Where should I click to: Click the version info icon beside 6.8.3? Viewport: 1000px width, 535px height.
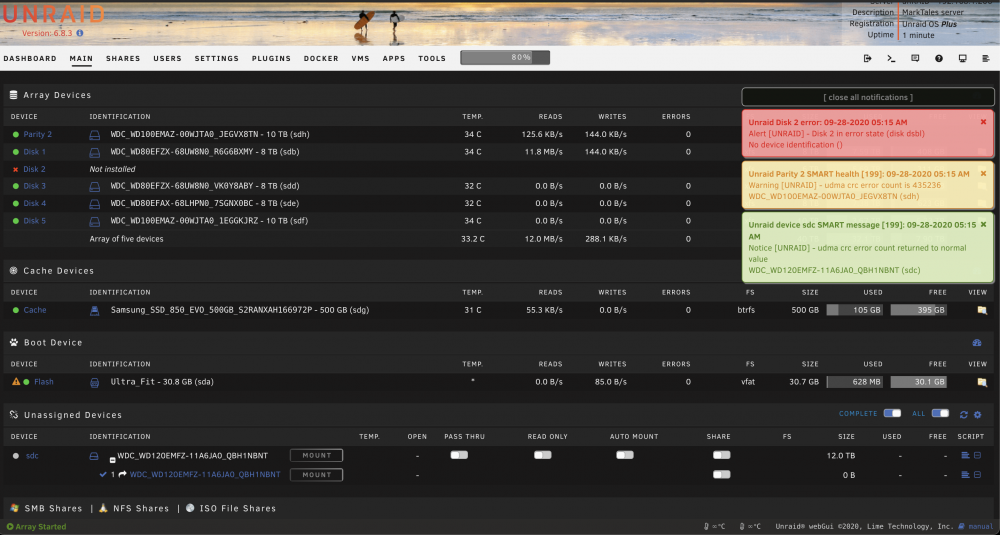pos(80,33)
